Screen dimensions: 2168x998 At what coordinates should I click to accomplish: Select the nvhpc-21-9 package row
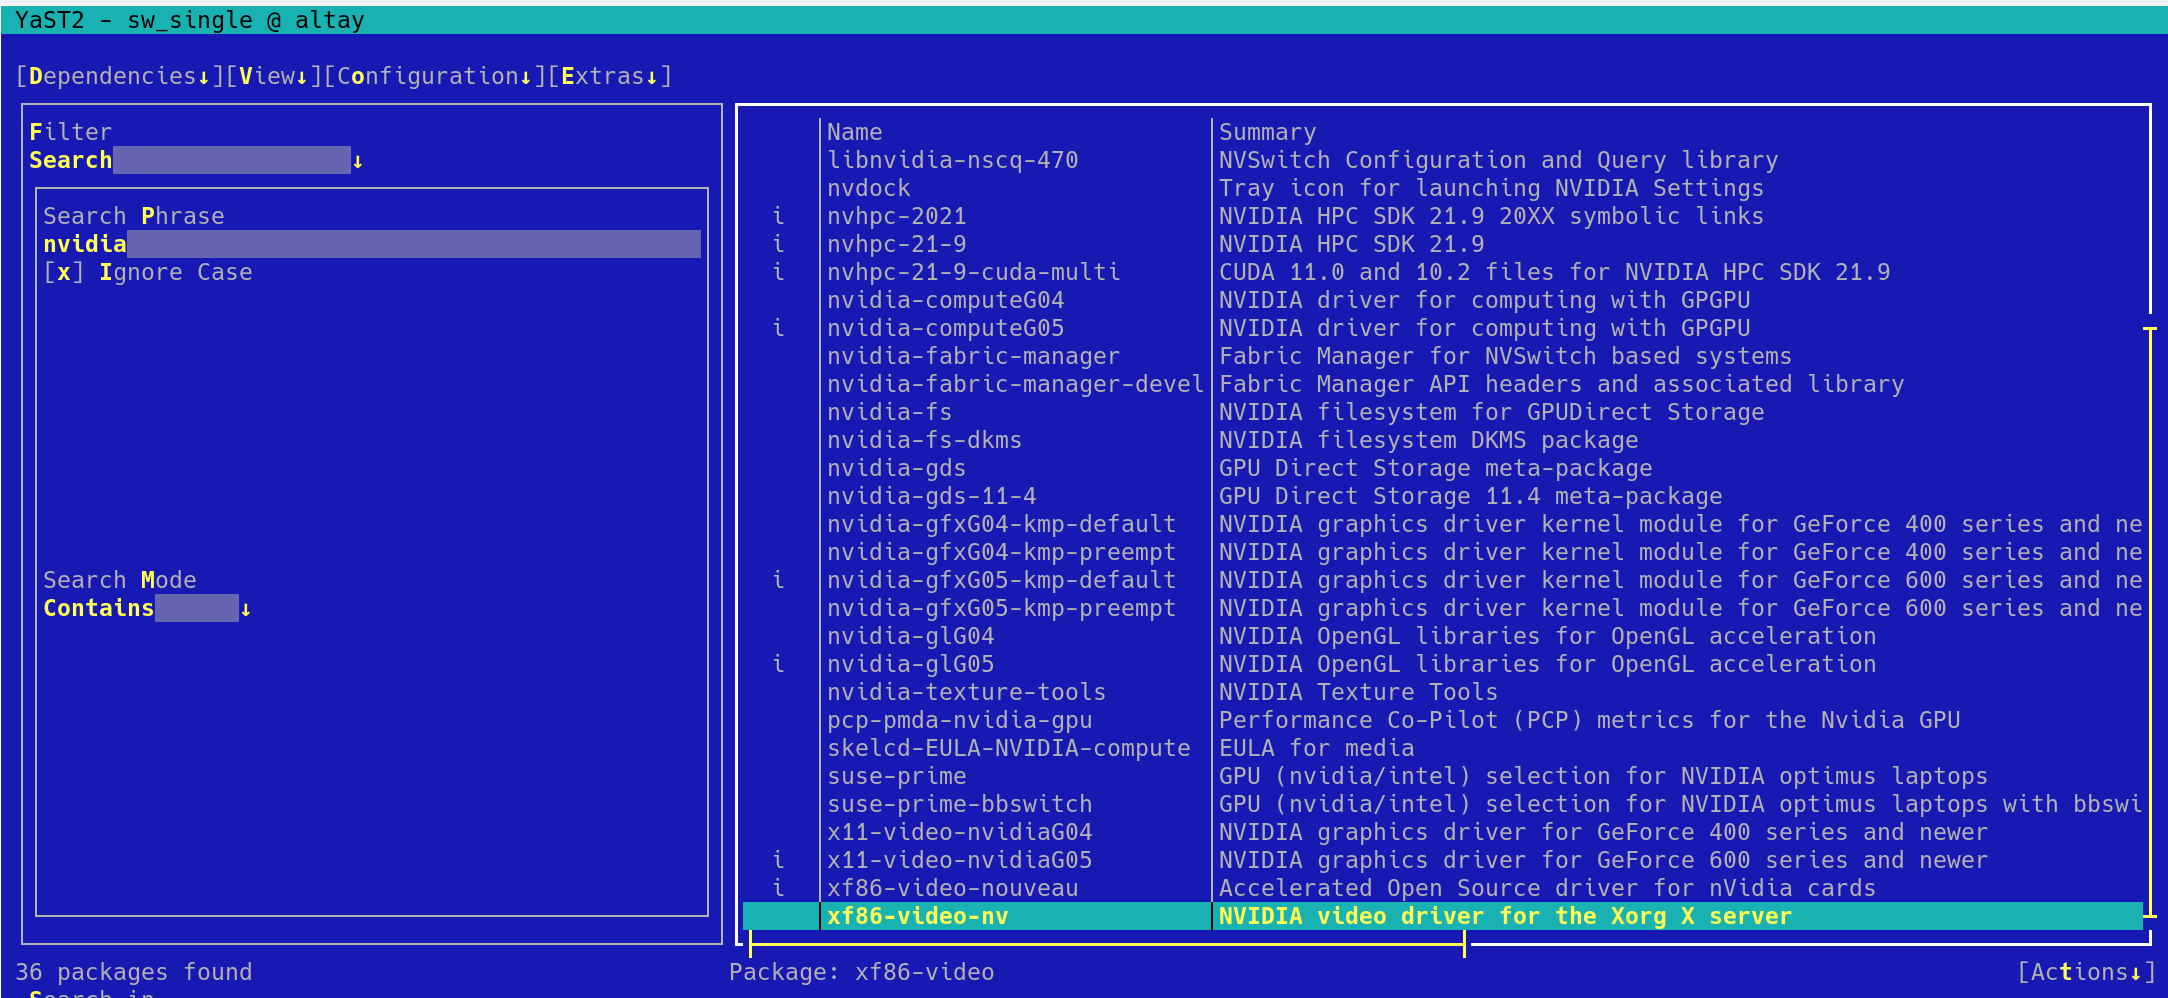pyautogui.click(x=1442, y=244)
